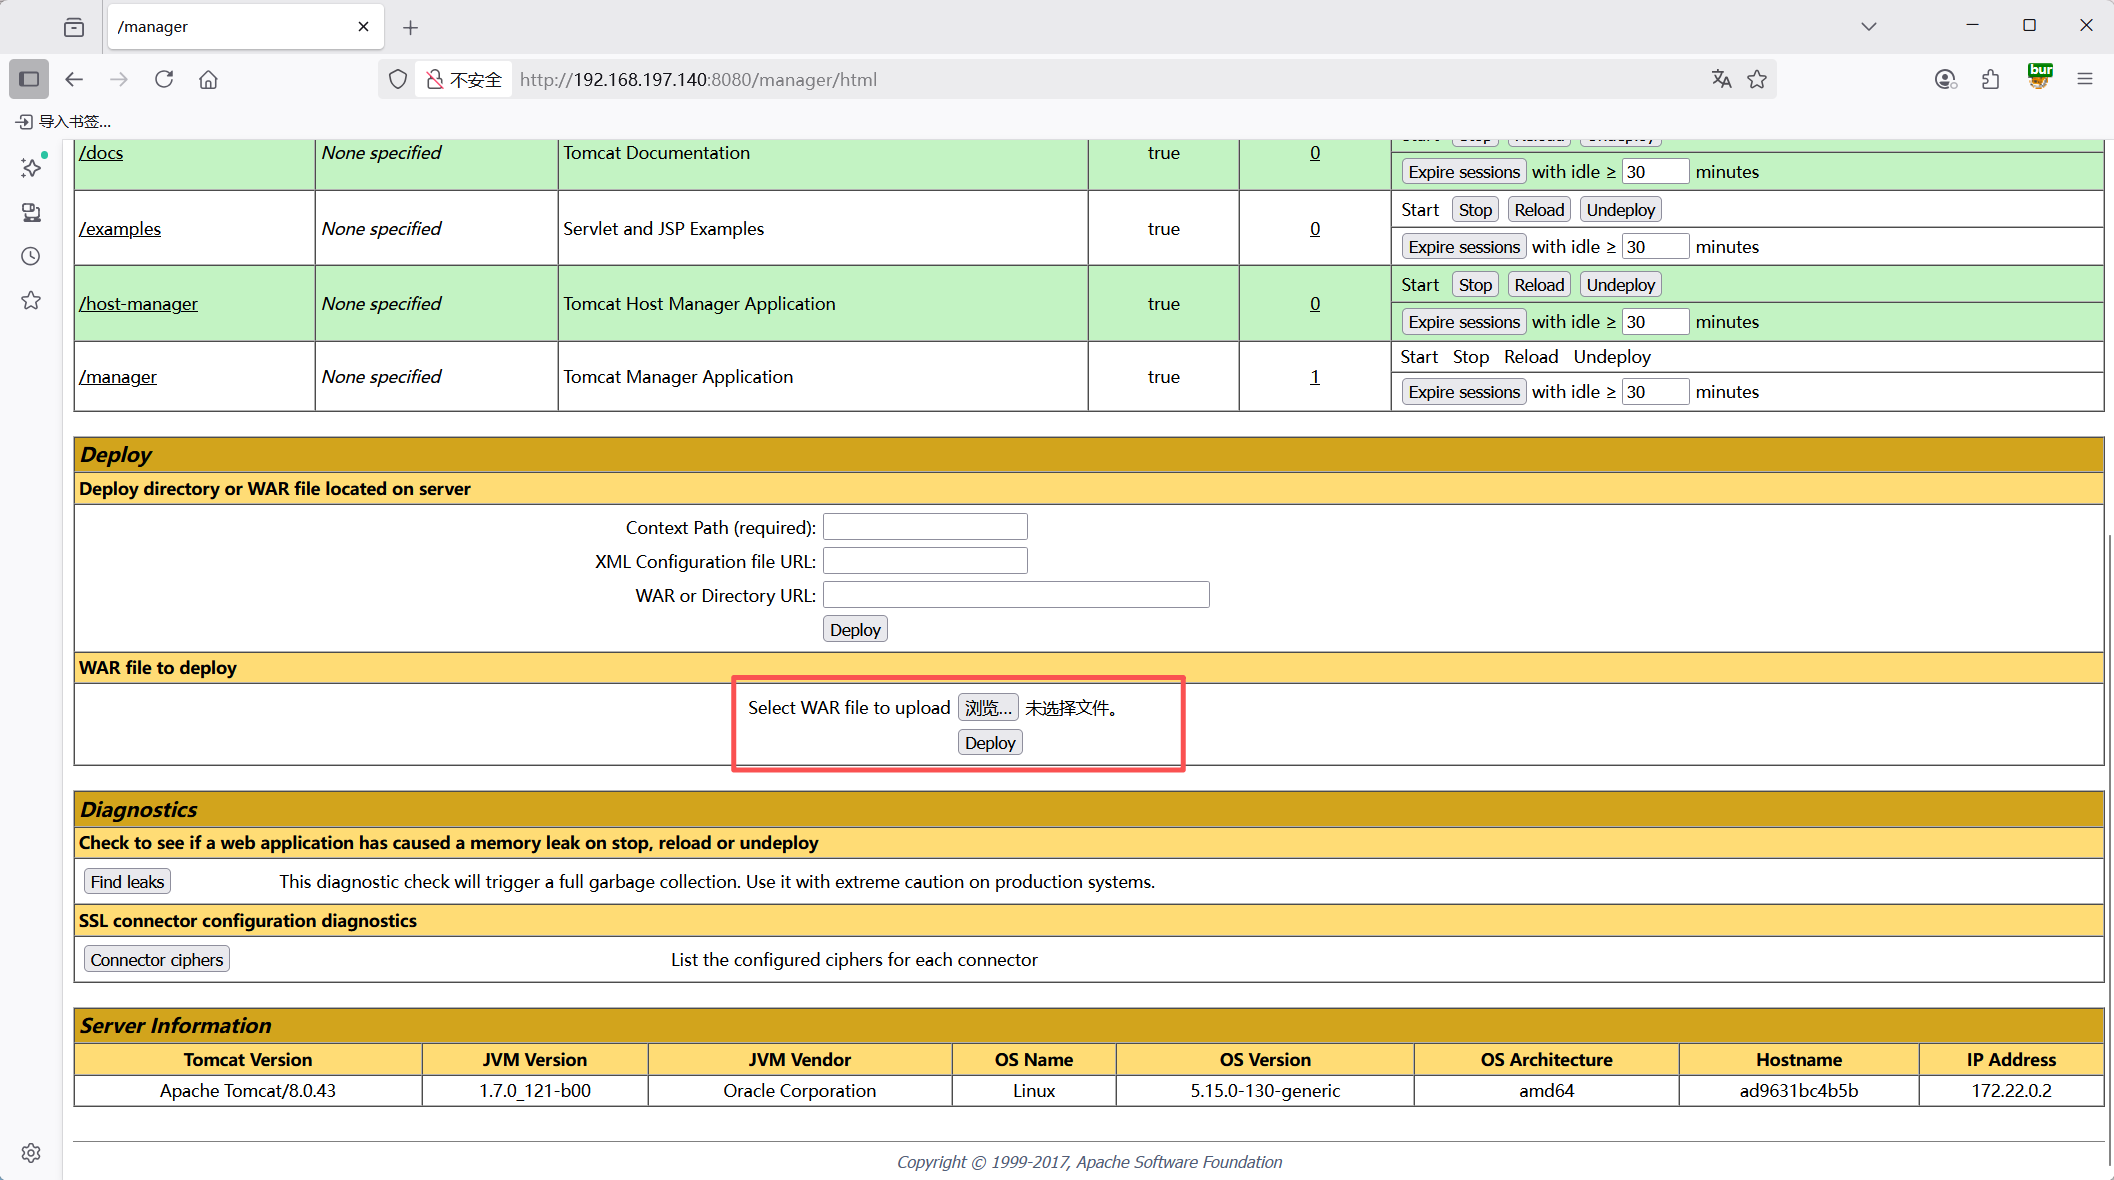Image resolution: width=2114 pixels, height=1180 pixels.
Task: Expire sessions for /examples
Action: click(x=1464, y=247)
